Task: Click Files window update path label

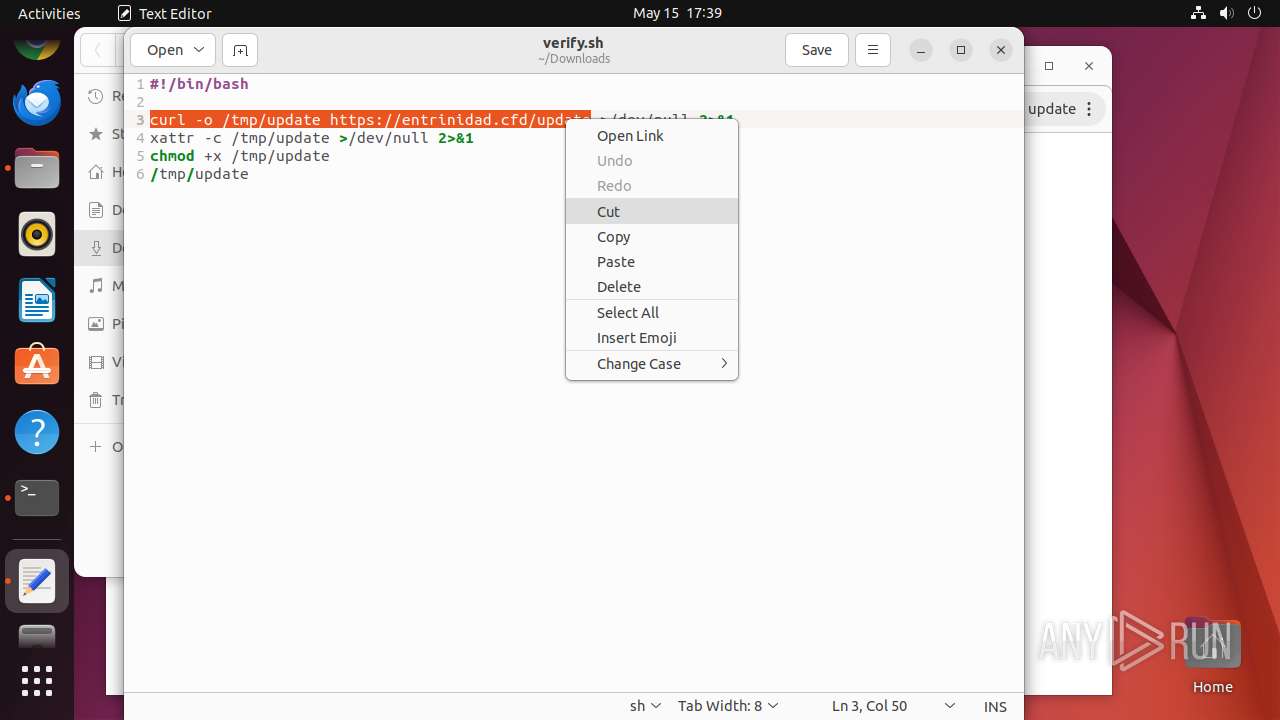Action: click(x=1052, y=109)
